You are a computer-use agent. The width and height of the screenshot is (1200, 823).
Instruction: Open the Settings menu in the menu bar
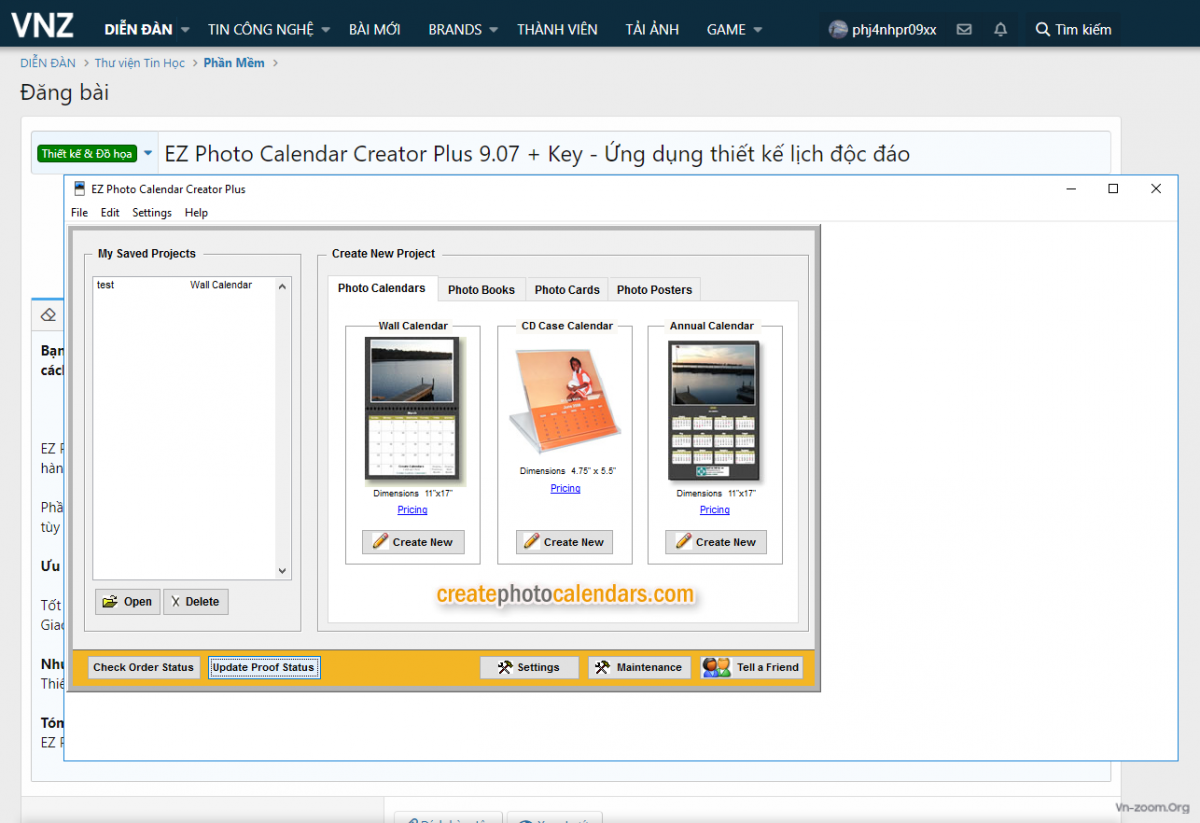(x=152, y=212)
